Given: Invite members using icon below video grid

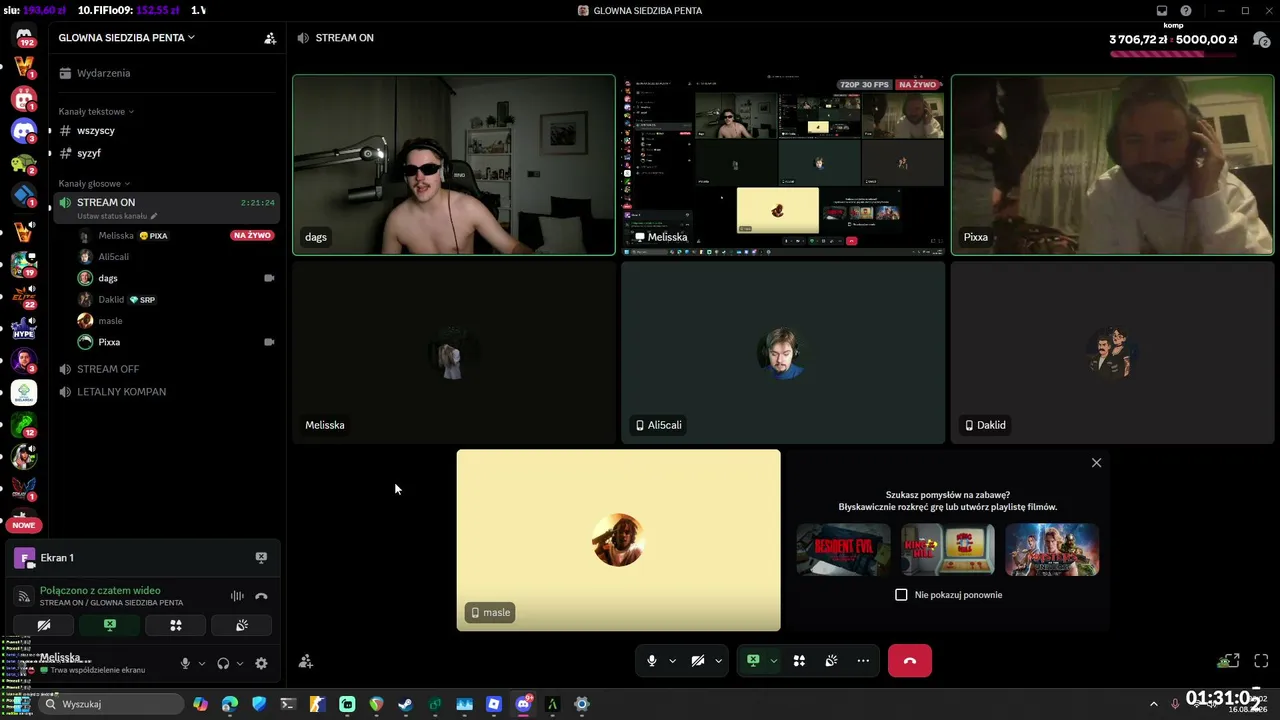Looking at the screenshot, I should (x=306, y=661).
